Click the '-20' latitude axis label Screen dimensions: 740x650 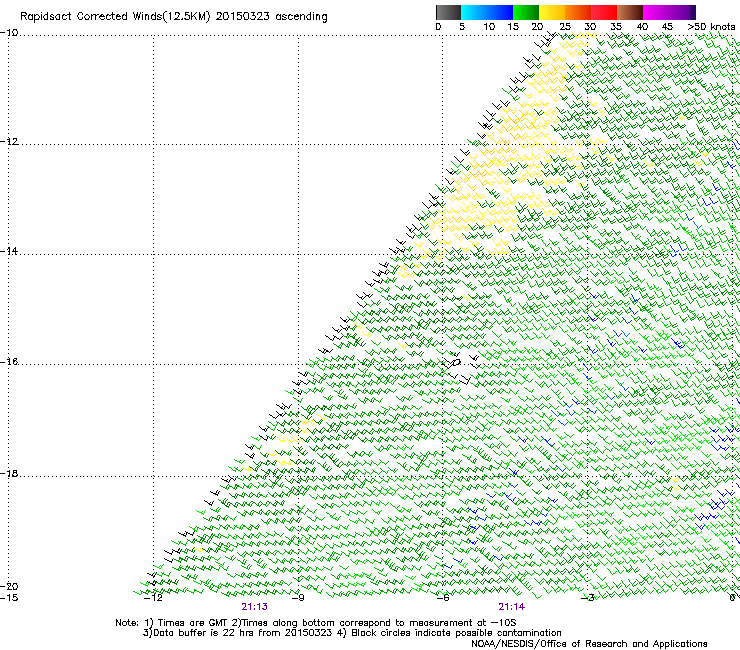9,586
